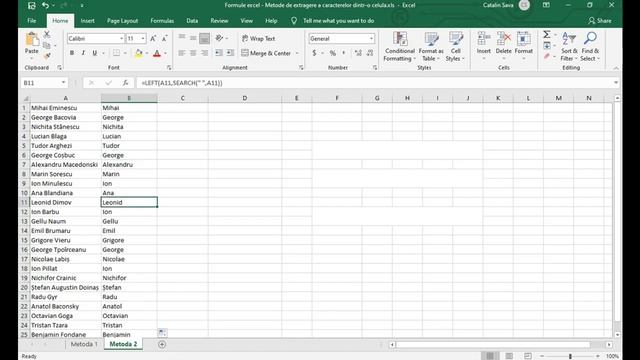The image size is (640, 360).
Task: Apply yellow fill color bucket
Action: [x=138, y=53]
